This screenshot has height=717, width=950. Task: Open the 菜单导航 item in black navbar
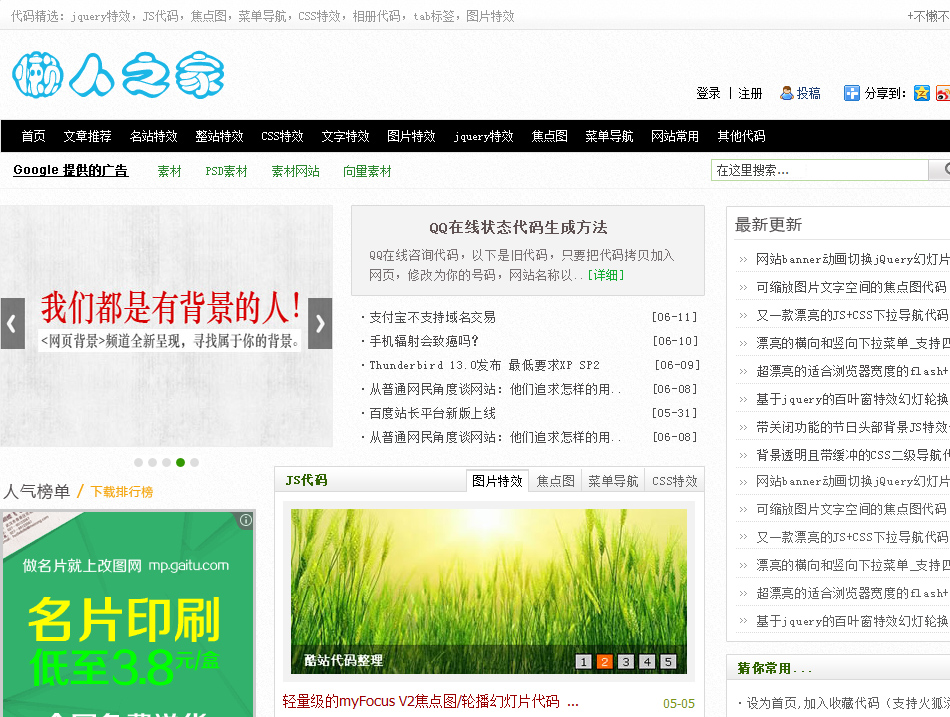point(609,136)
